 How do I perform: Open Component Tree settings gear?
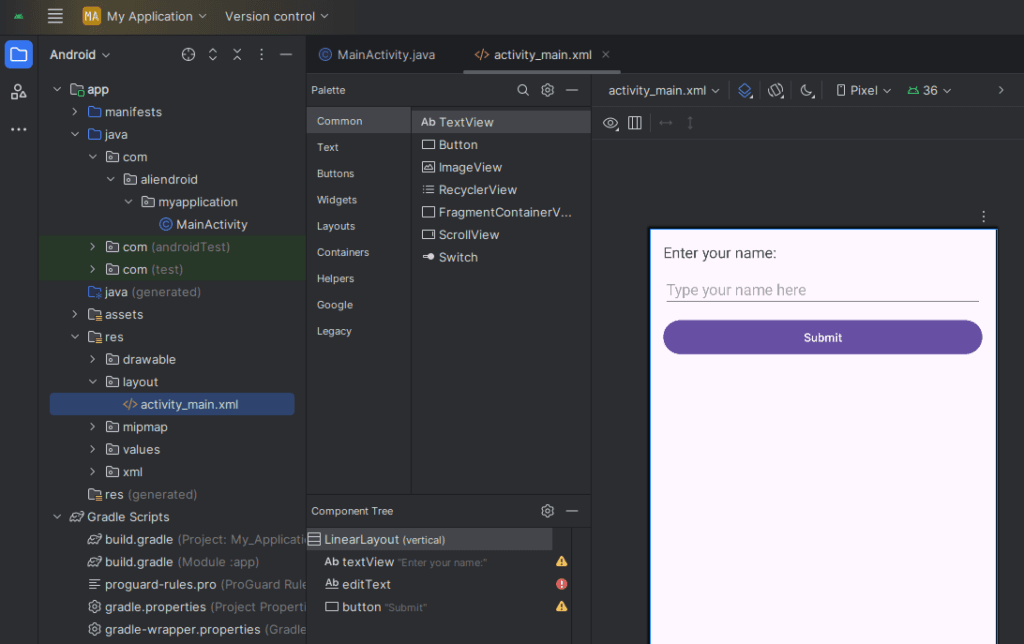547,511
